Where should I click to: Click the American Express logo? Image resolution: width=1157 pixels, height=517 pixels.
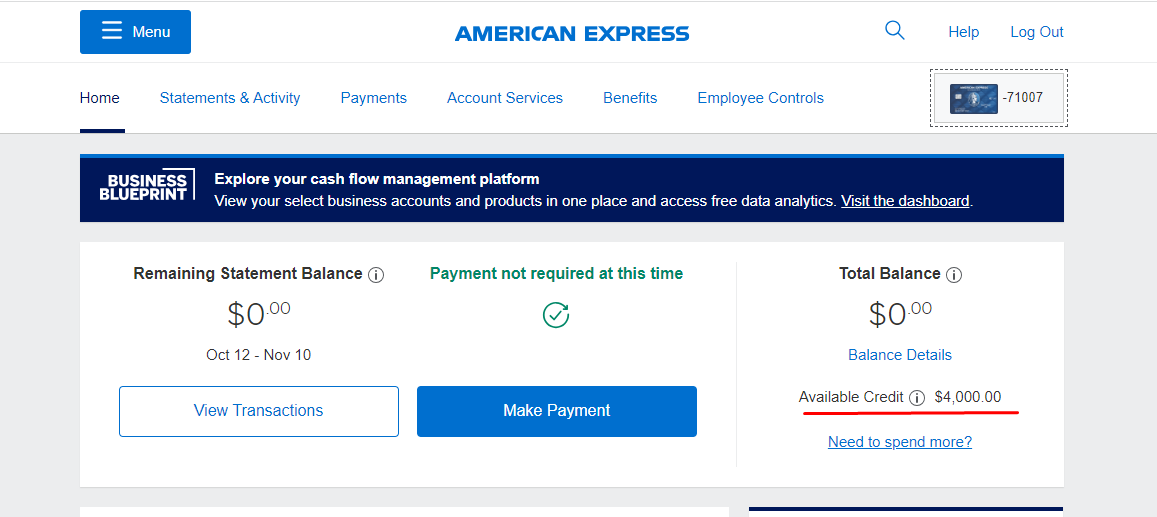pos(572,34)
